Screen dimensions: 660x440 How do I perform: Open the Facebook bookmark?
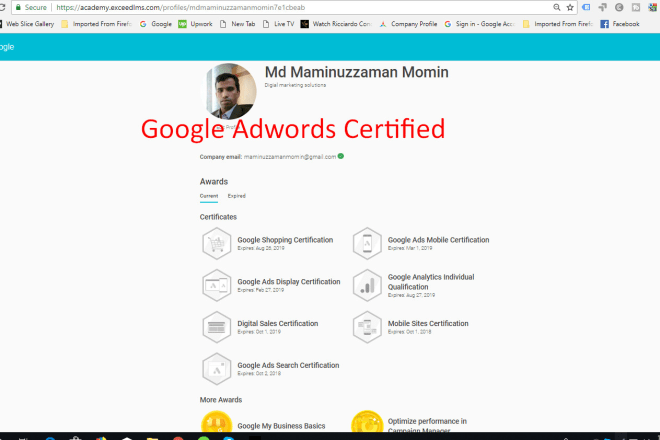coord(620,24)
